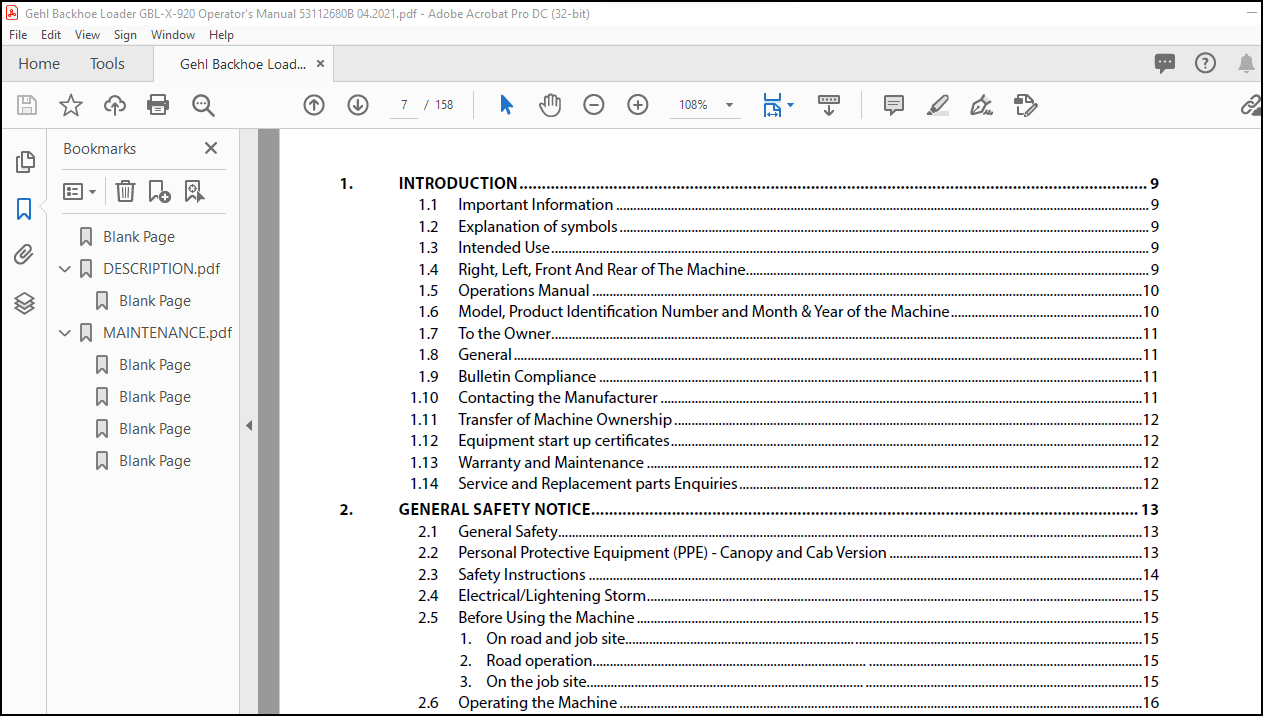The height and width of the screenshot is (716, 1263).
Task: Open the notifications bell
Action: coord(1246,64)
